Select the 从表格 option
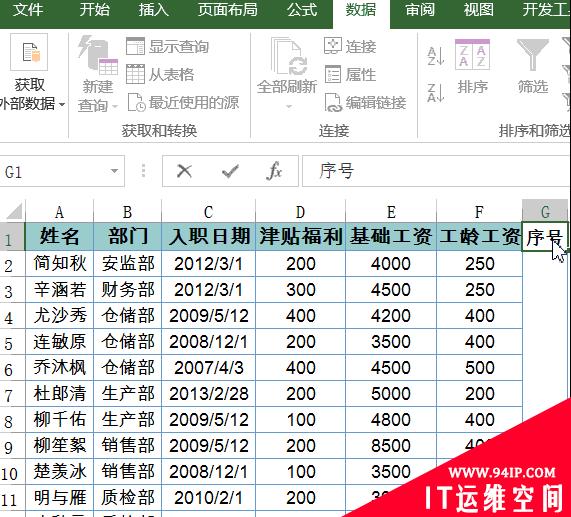 pyautogui.click(x=160, y=74)
